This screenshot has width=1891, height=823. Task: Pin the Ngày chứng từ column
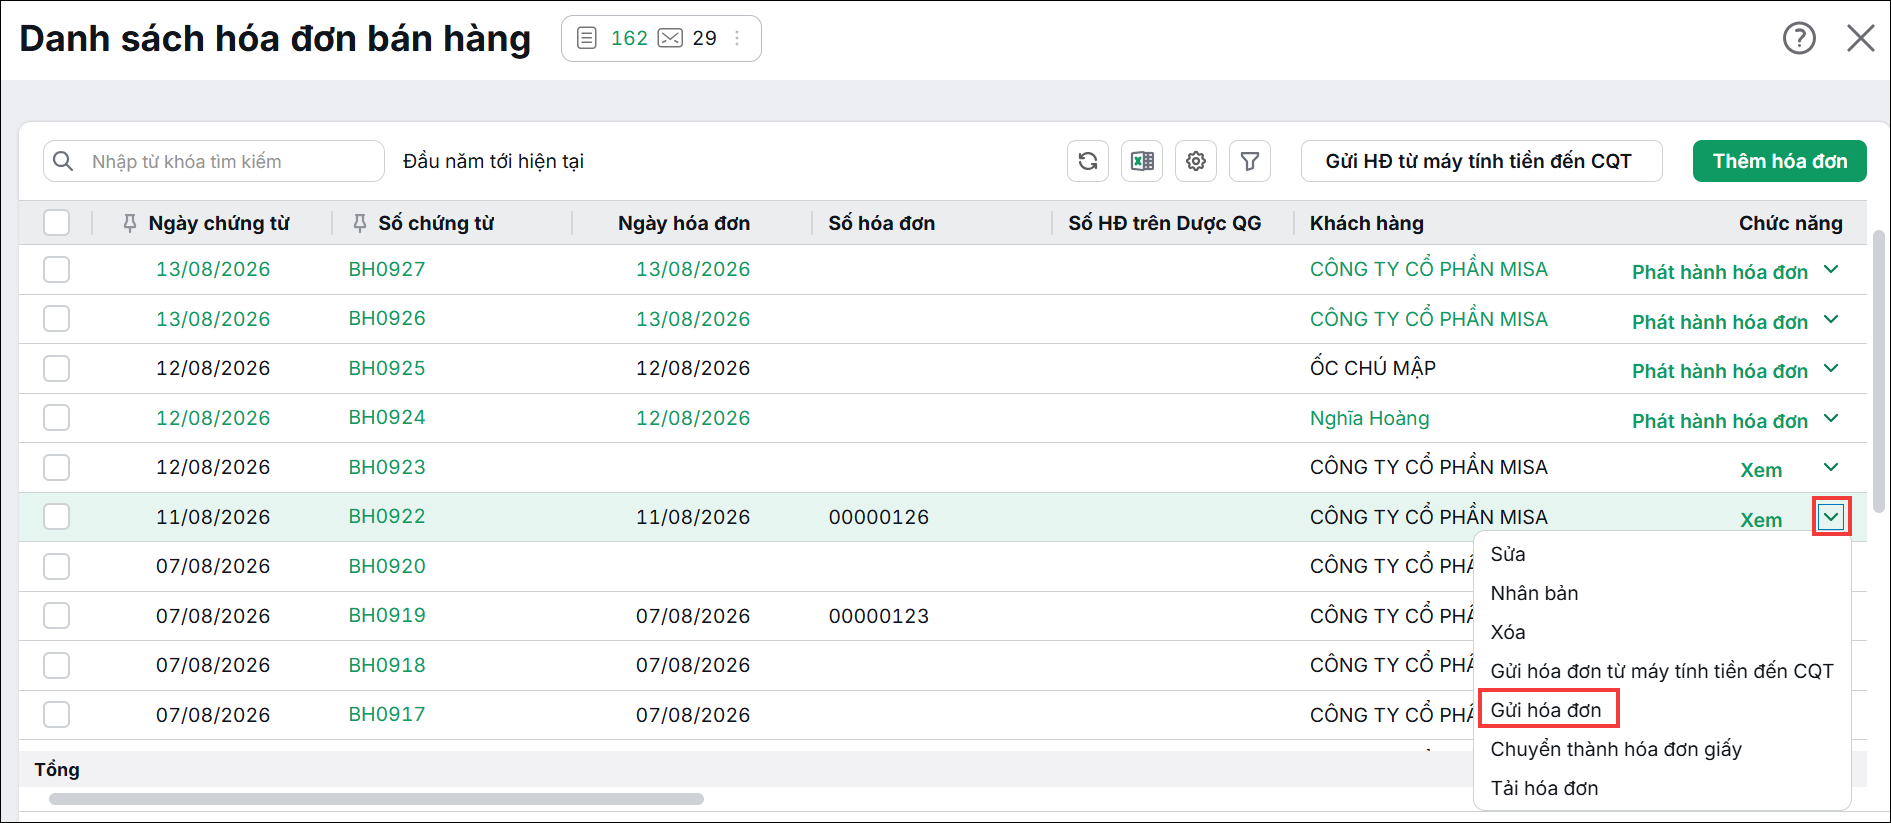tap(129, 223)
